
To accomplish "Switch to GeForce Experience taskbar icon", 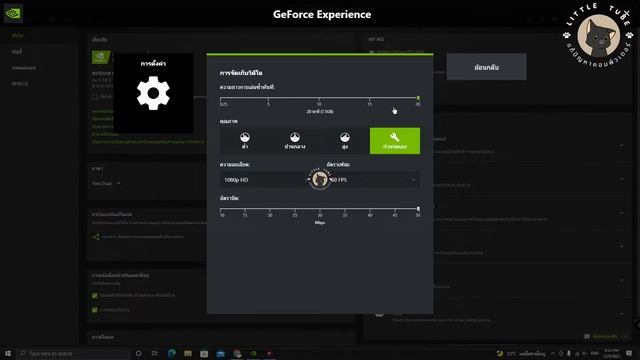I will point(253,353).
